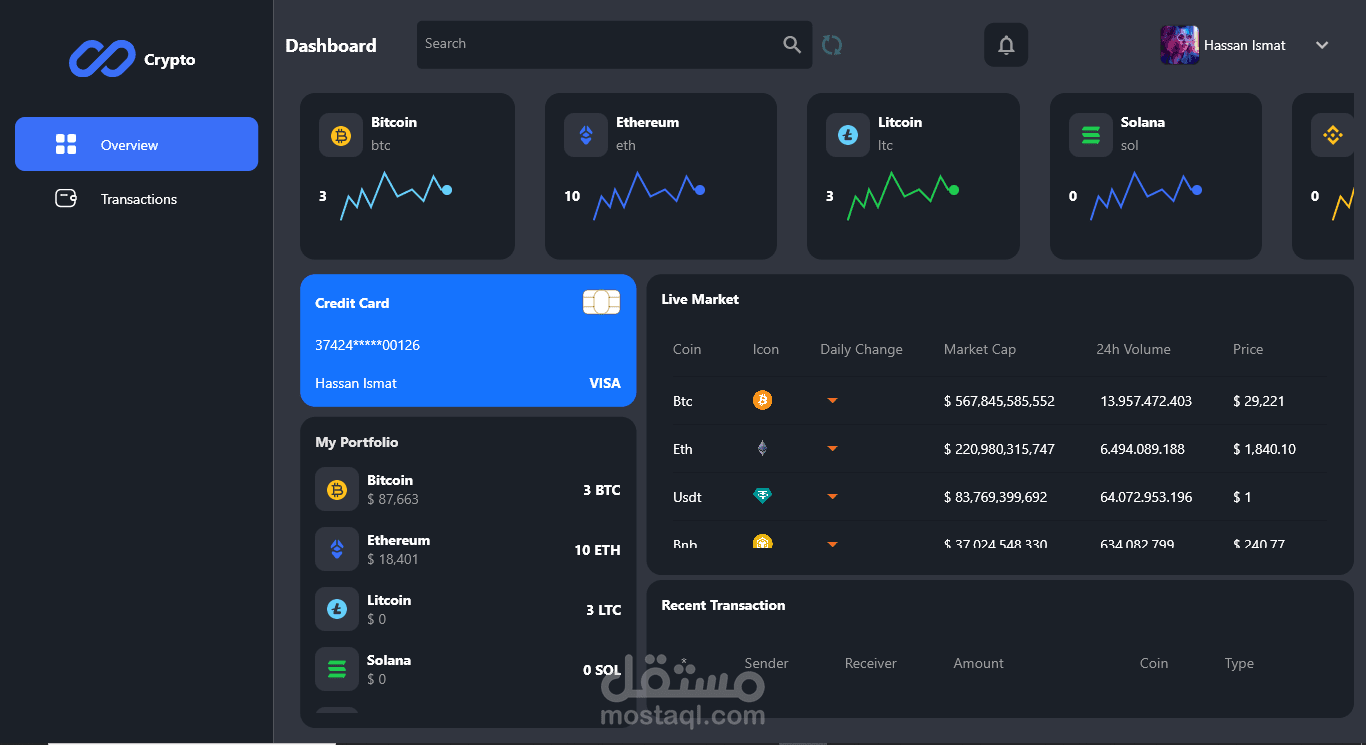Open the Btc daily change dropdown
Image resolution: width=1366 pixels, height=745 pixels.
(x=832, y=400)
